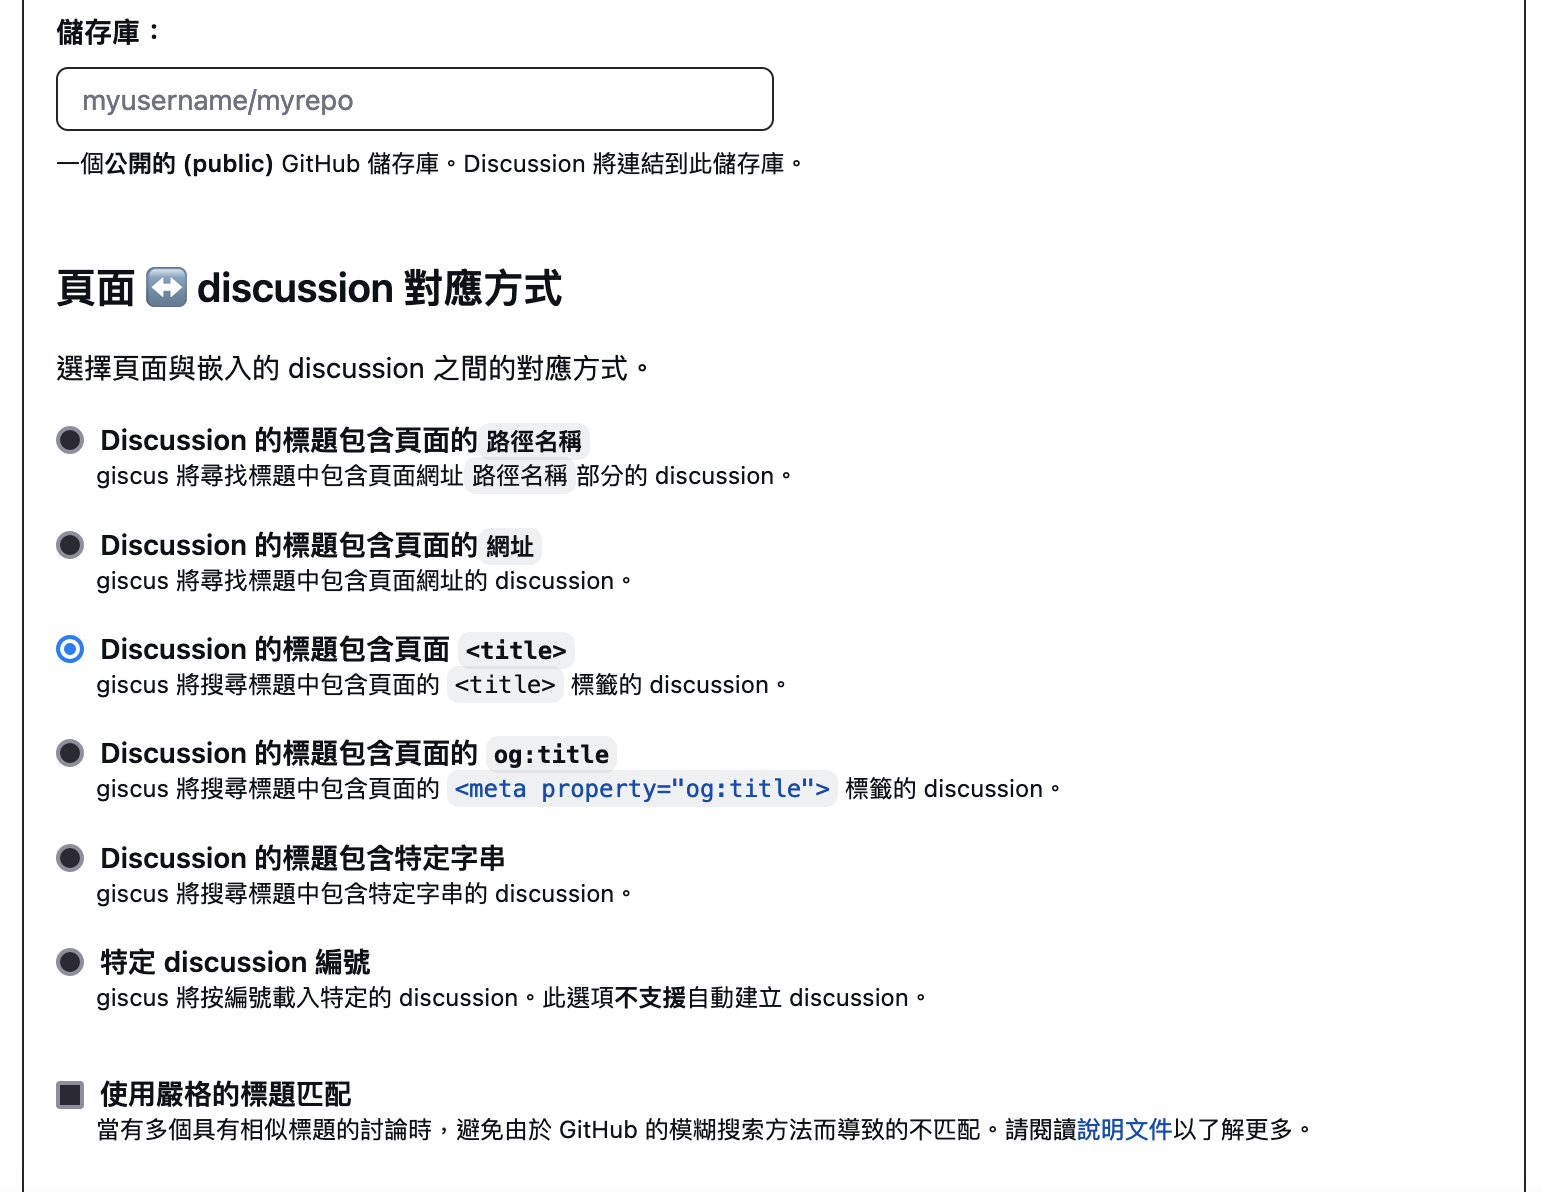Select the og:title mapping radio button

(x=70, y=753)
